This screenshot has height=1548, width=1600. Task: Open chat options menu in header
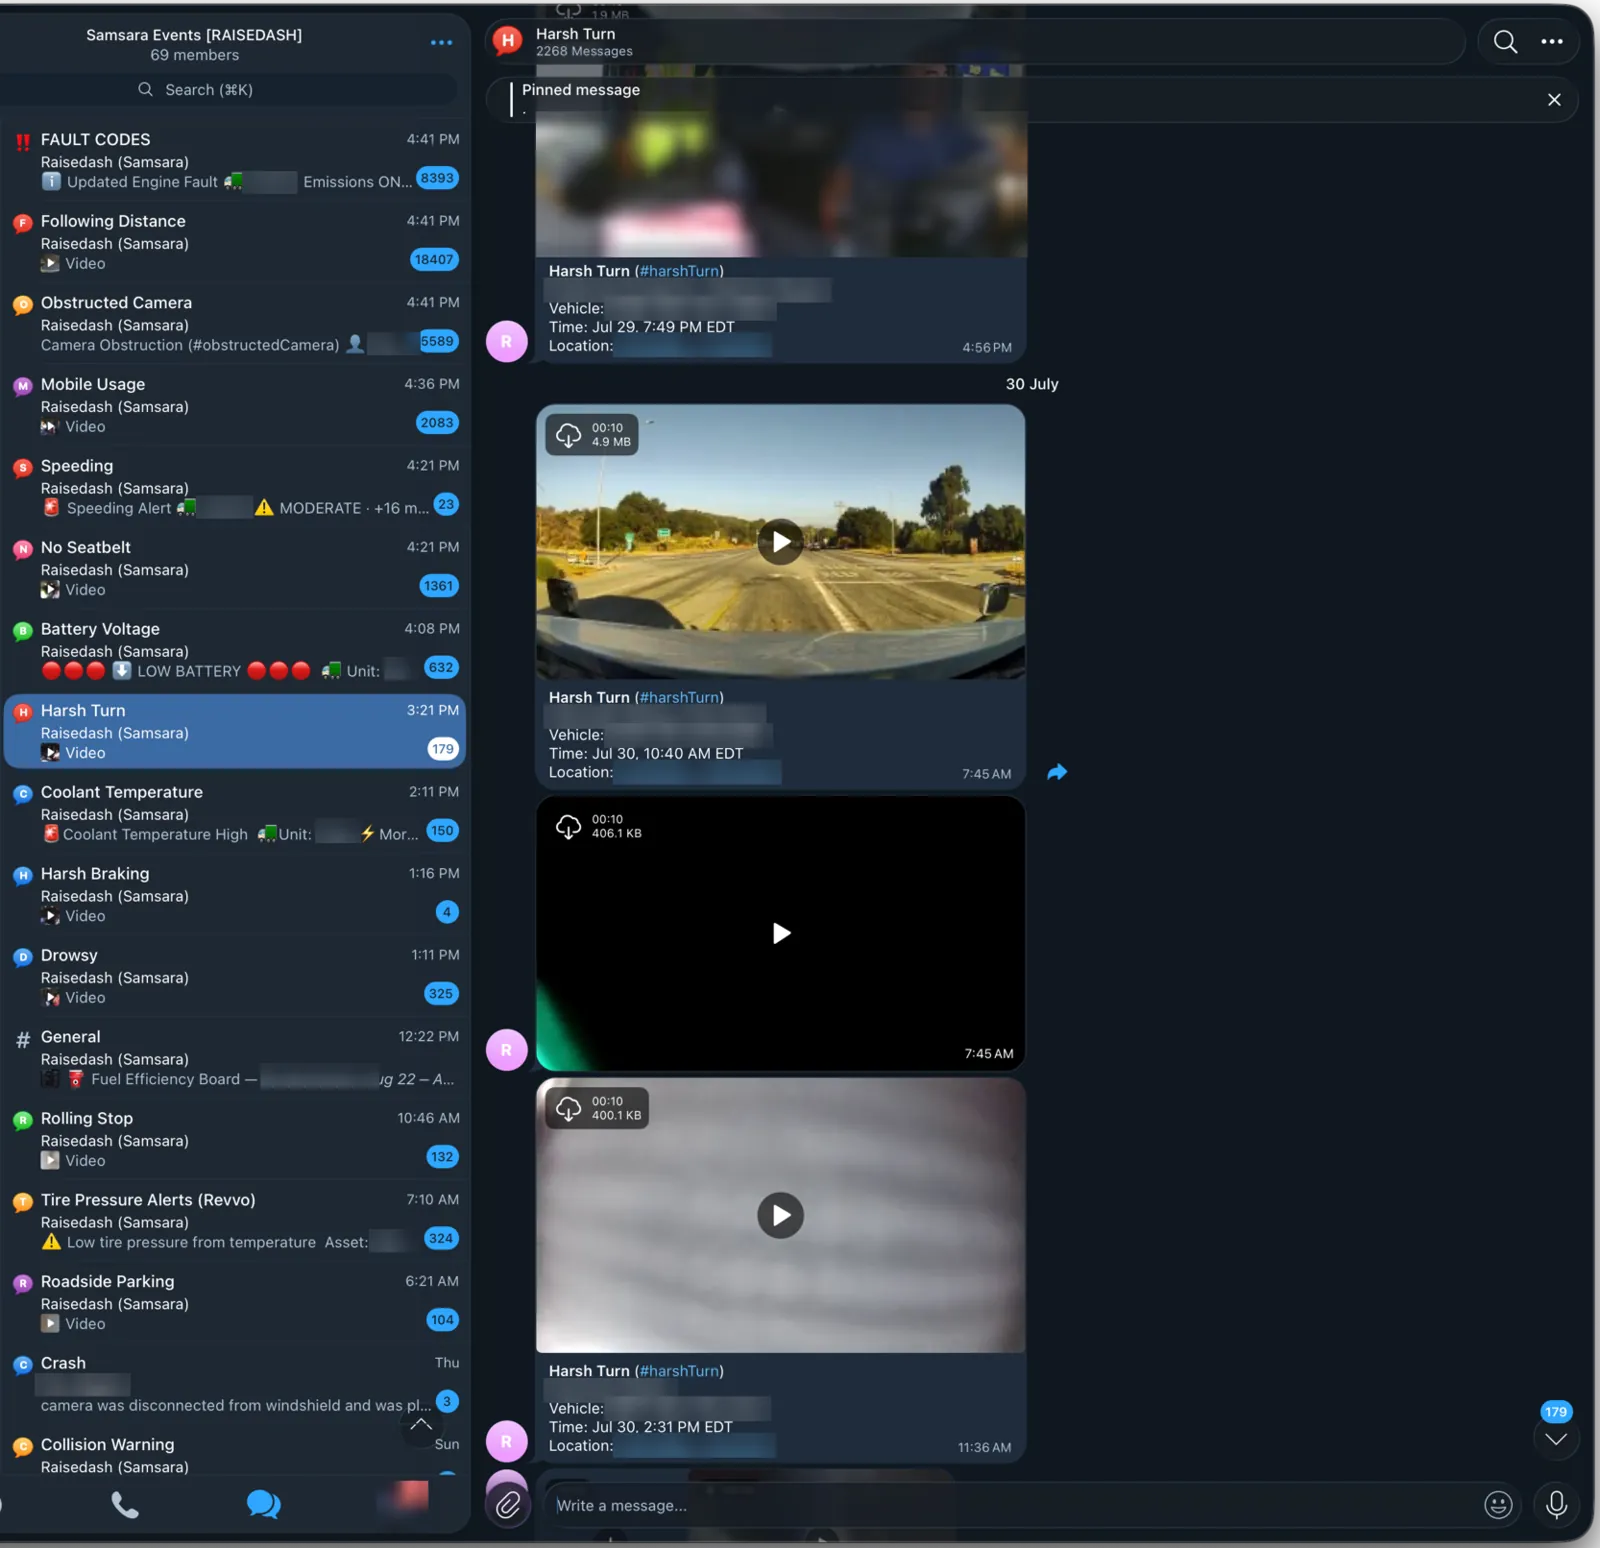(x=1552, y=42)
